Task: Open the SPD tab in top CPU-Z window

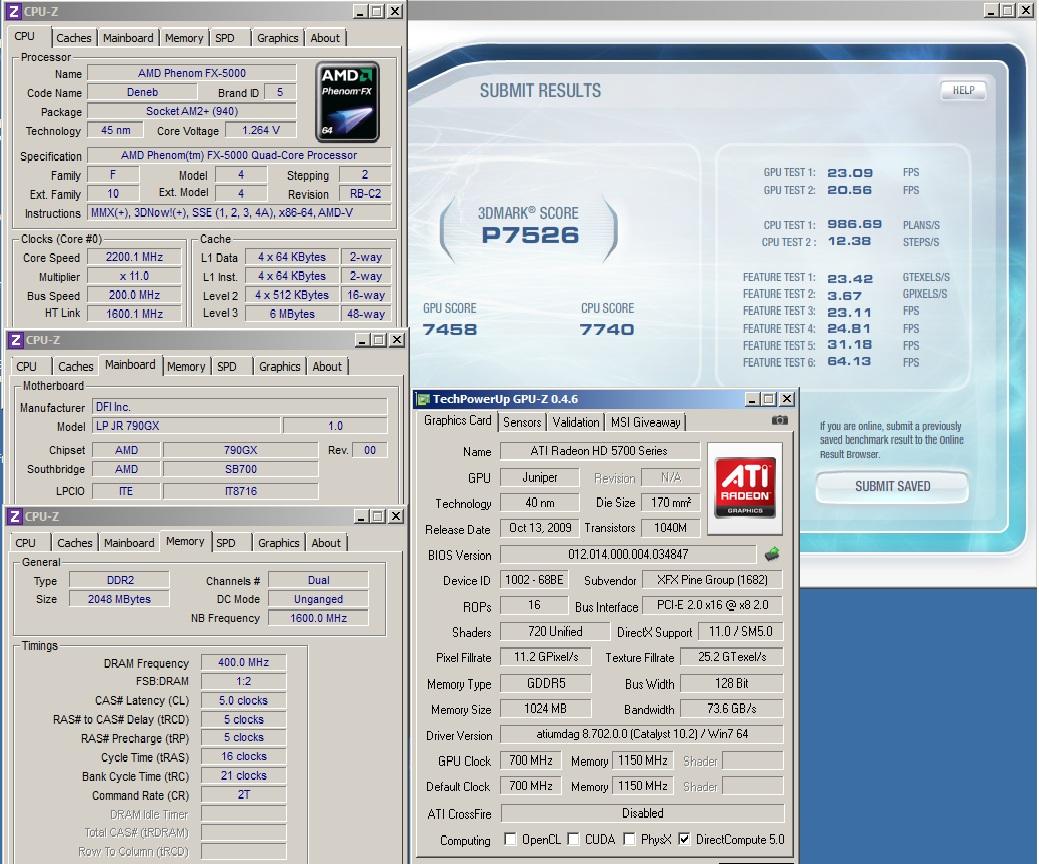Action: point(225,38)
